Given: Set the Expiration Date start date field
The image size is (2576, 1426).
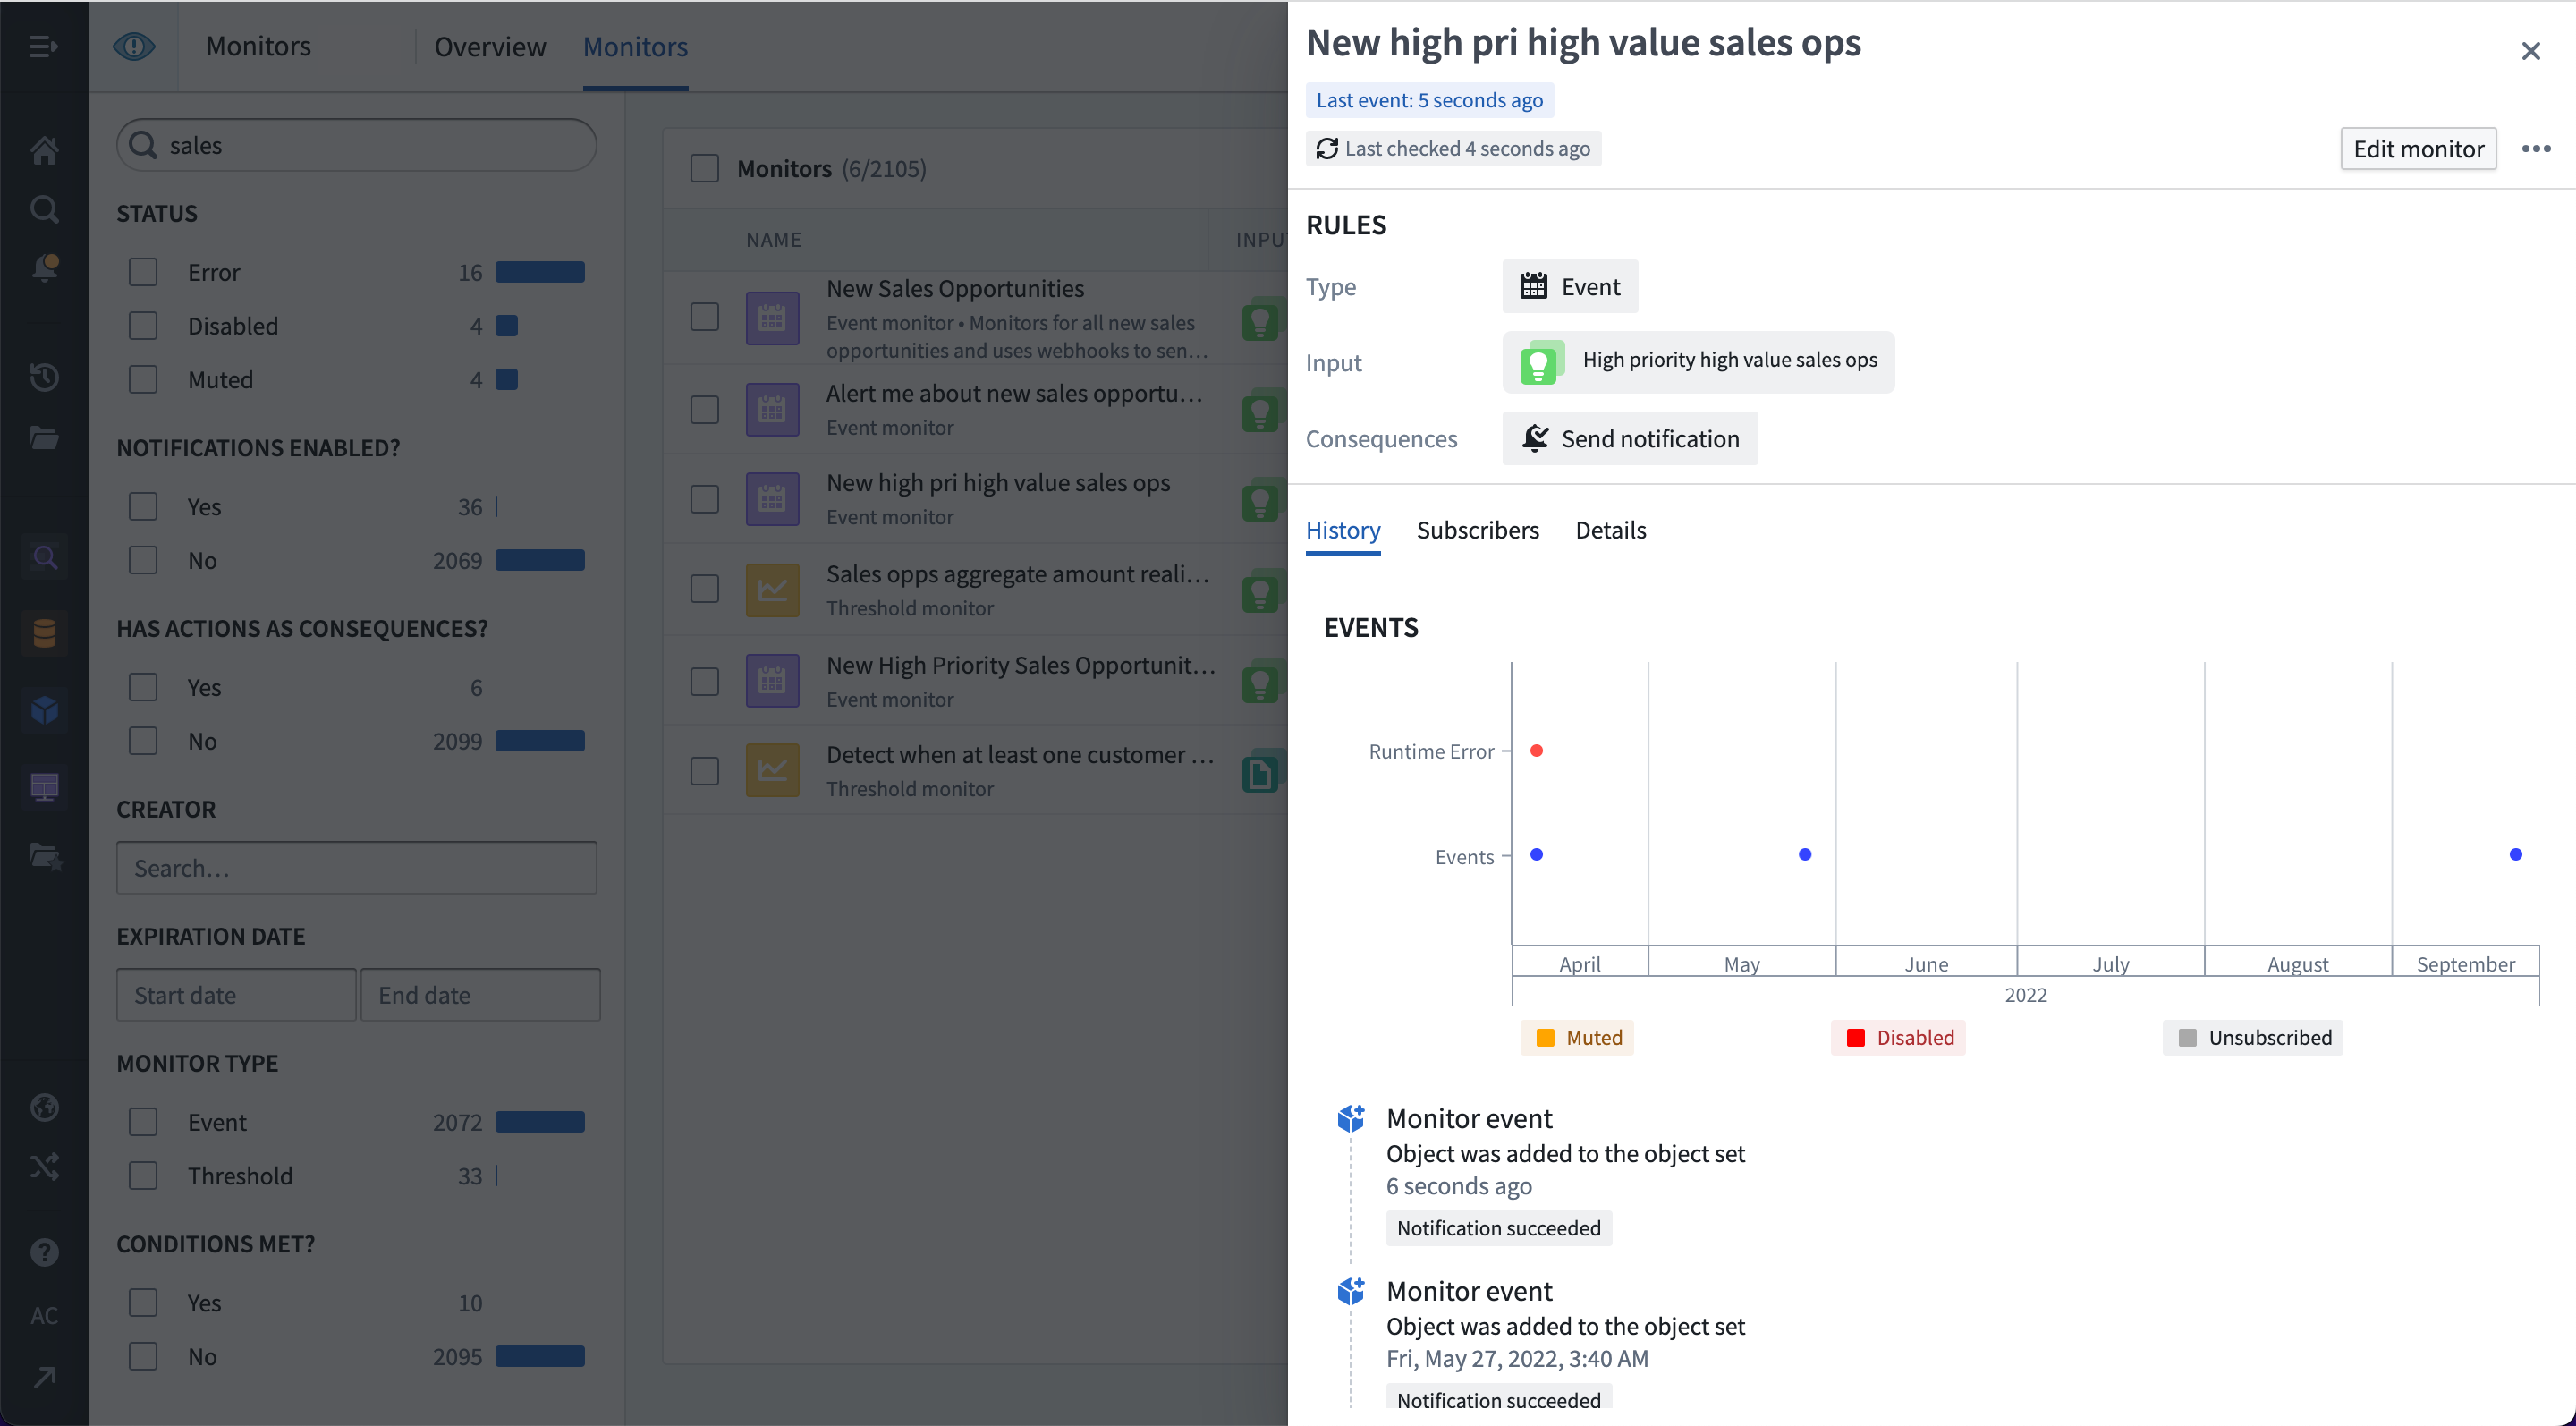Looking at the screenshot, I should pos(235,994).
